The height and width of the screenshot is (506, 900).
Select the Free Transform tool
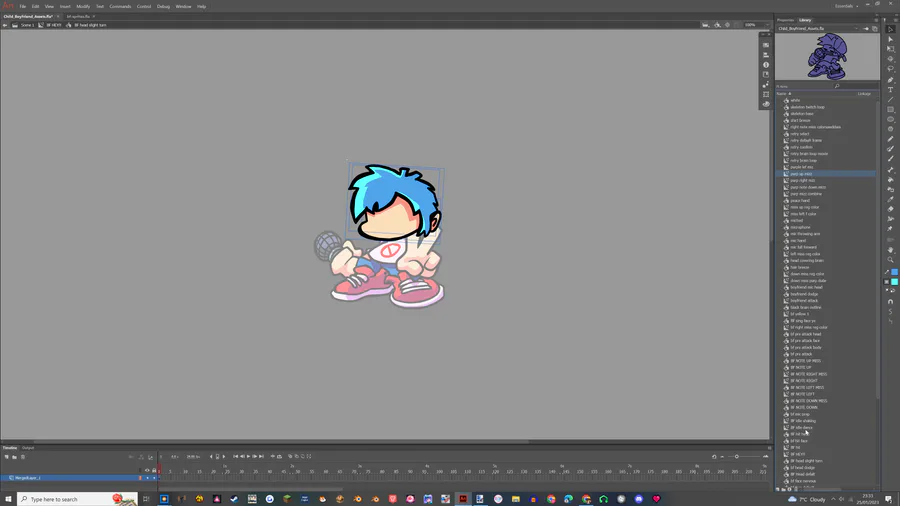890,49
